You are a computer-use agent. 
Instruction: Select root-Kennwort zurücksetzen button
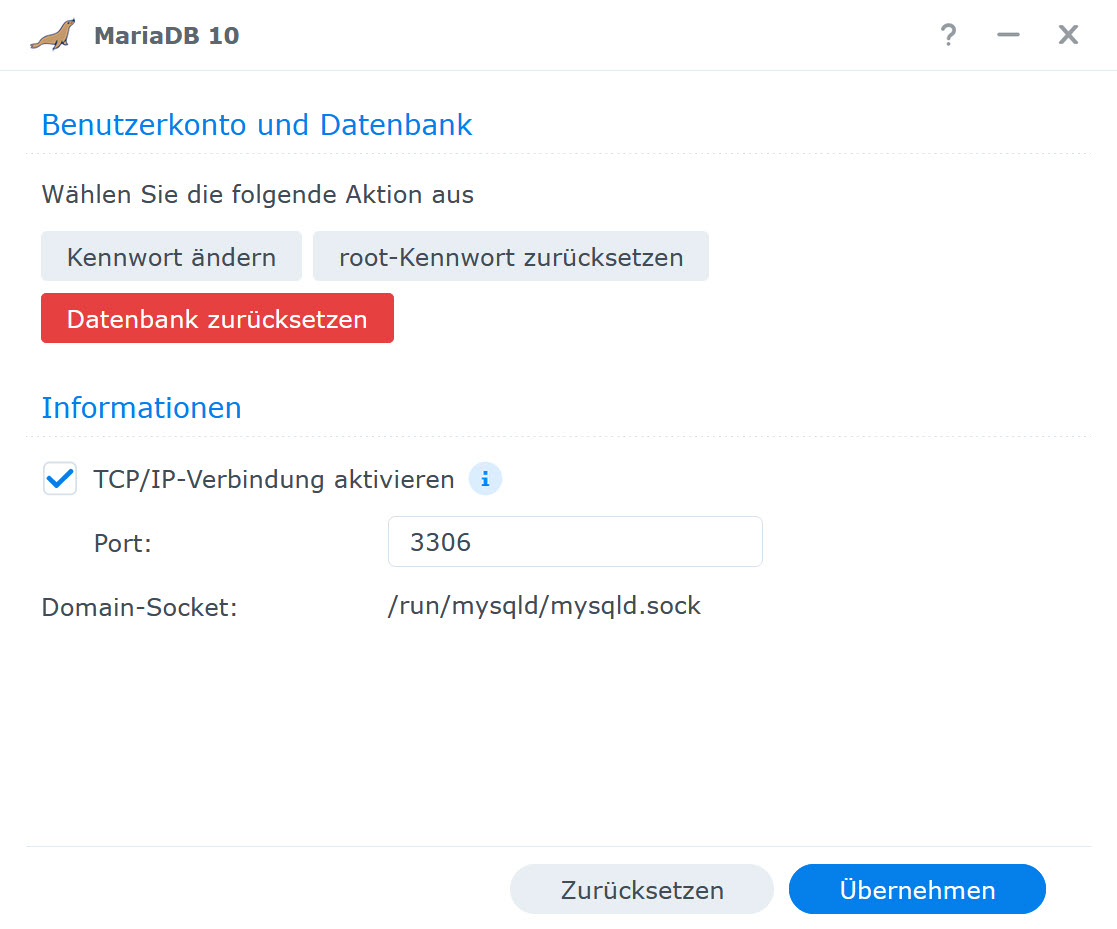[511, 256]
